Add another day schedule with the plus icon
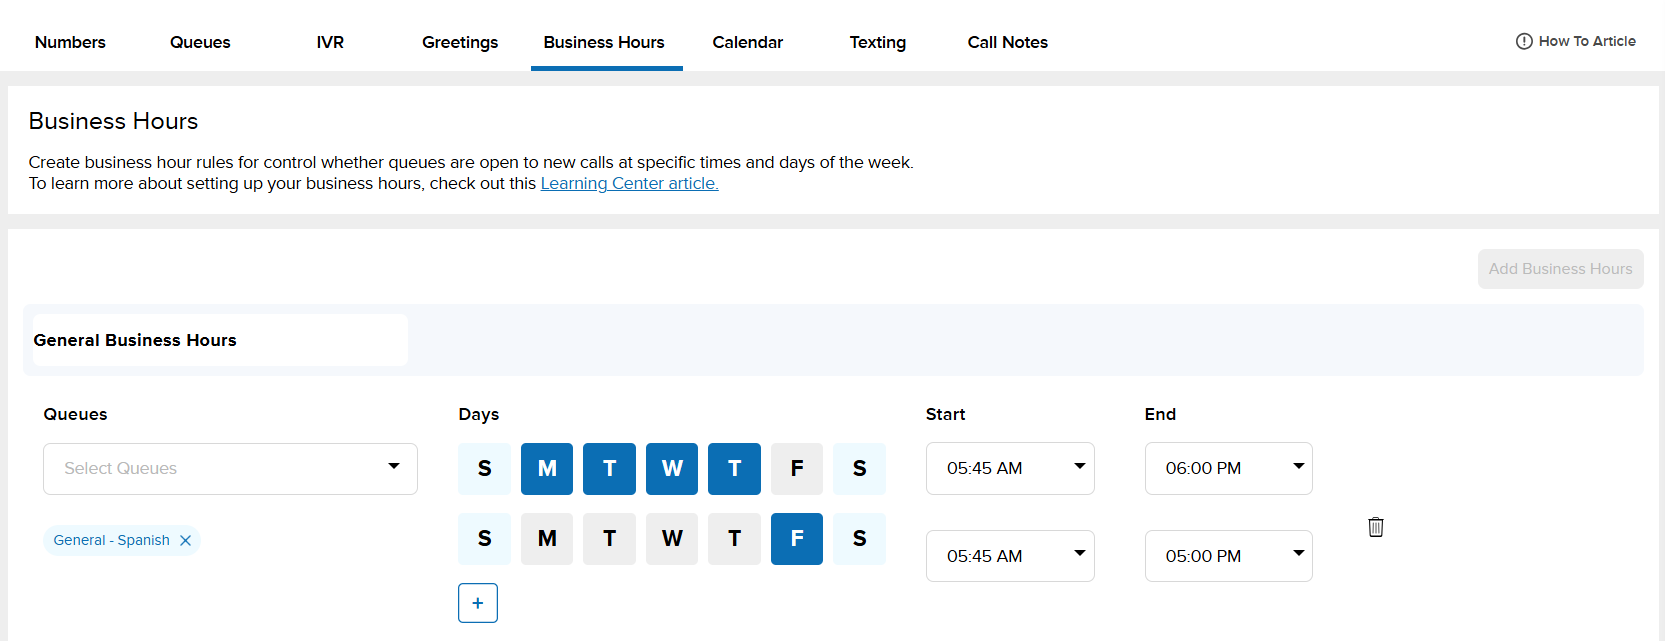The height and width of the screenshot is (641, 1665). click(477, 603)
